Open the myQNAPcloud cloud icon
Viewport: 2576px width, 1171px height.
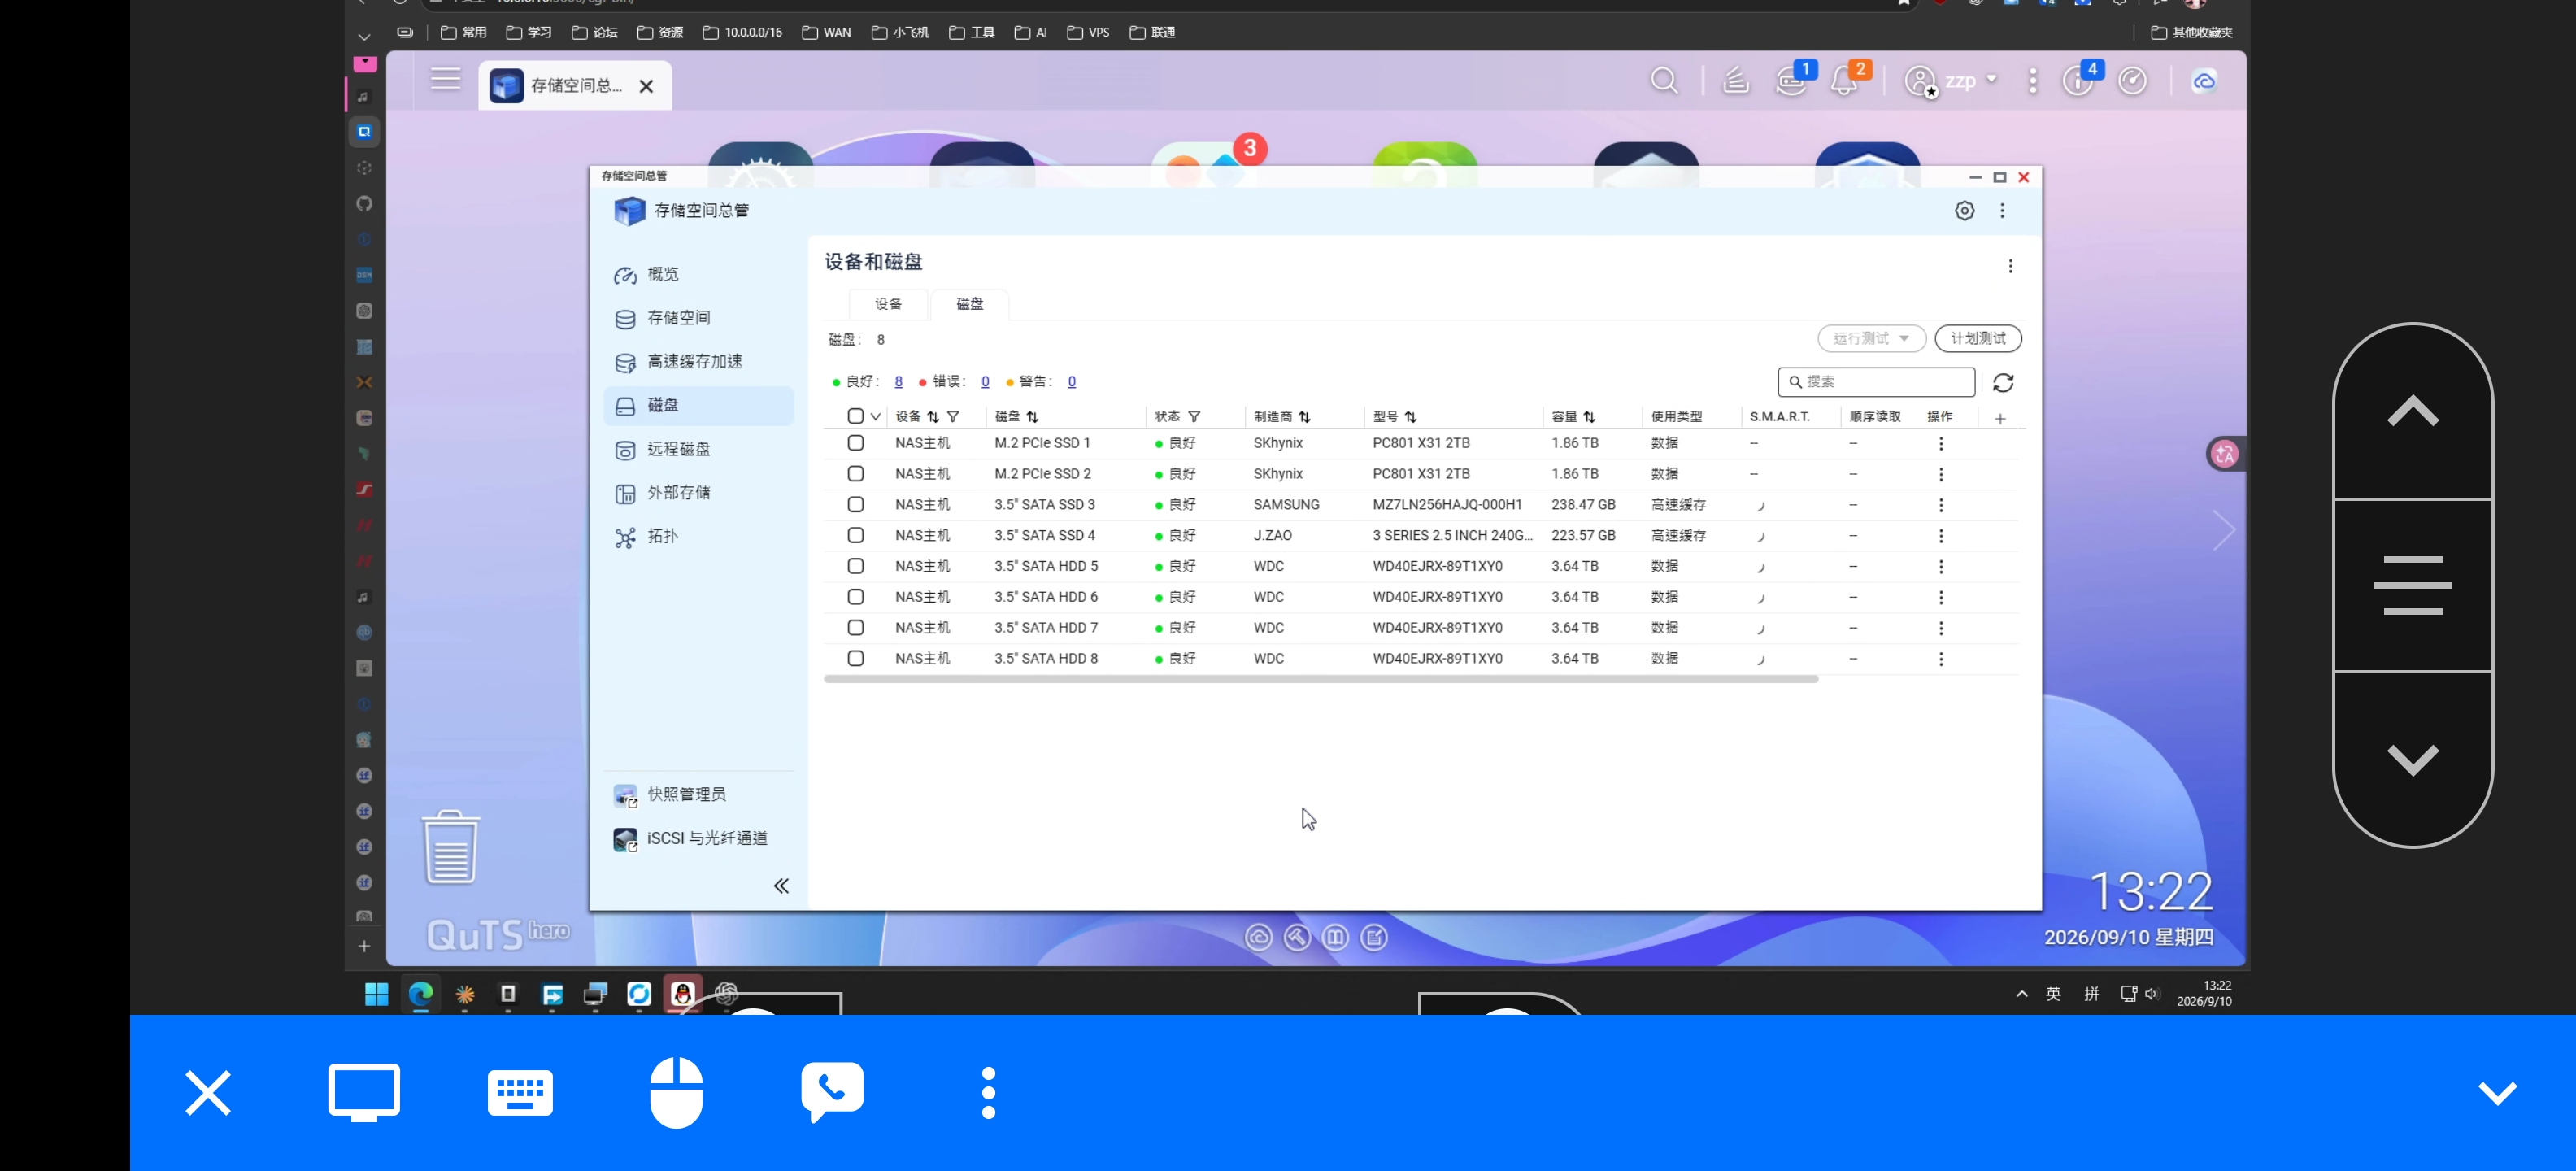click(x=2204, y=81)
